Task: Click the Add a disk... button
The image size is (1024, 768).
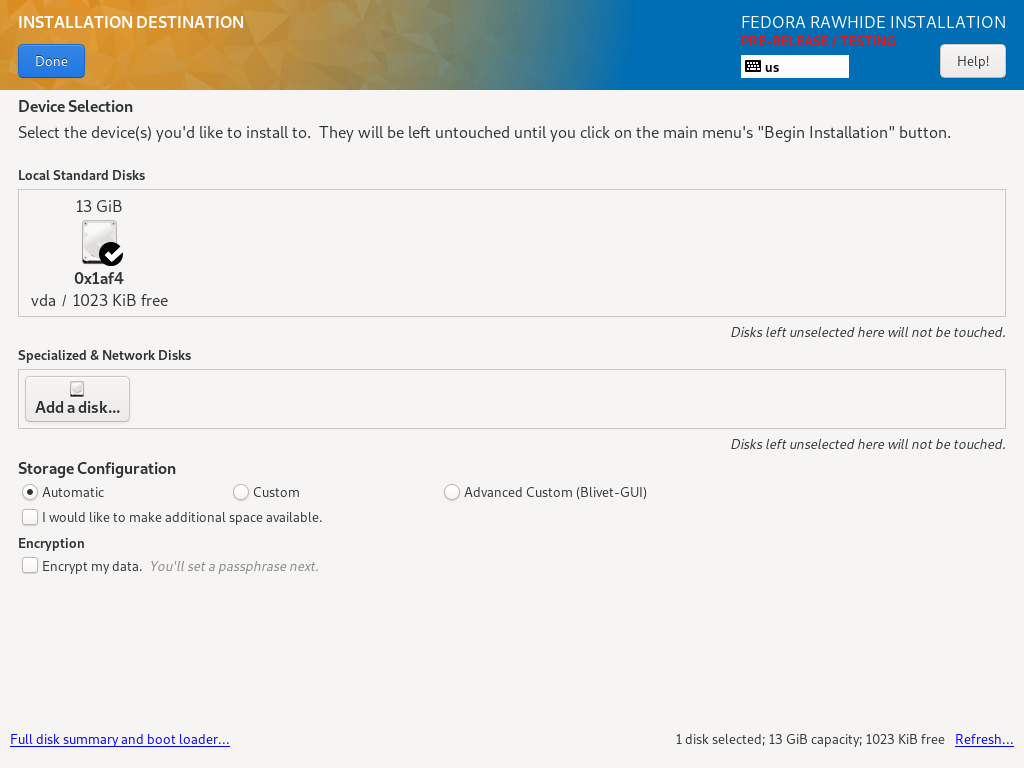Action: click(78, 399)
